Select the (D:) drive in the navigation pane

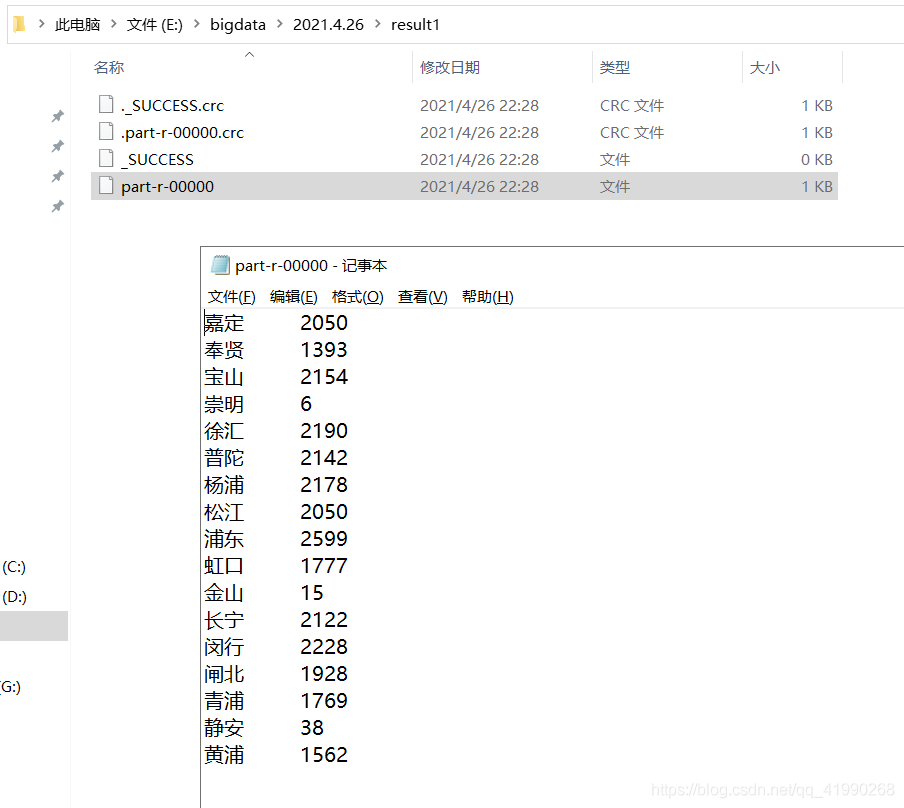[x=14, y=597]
